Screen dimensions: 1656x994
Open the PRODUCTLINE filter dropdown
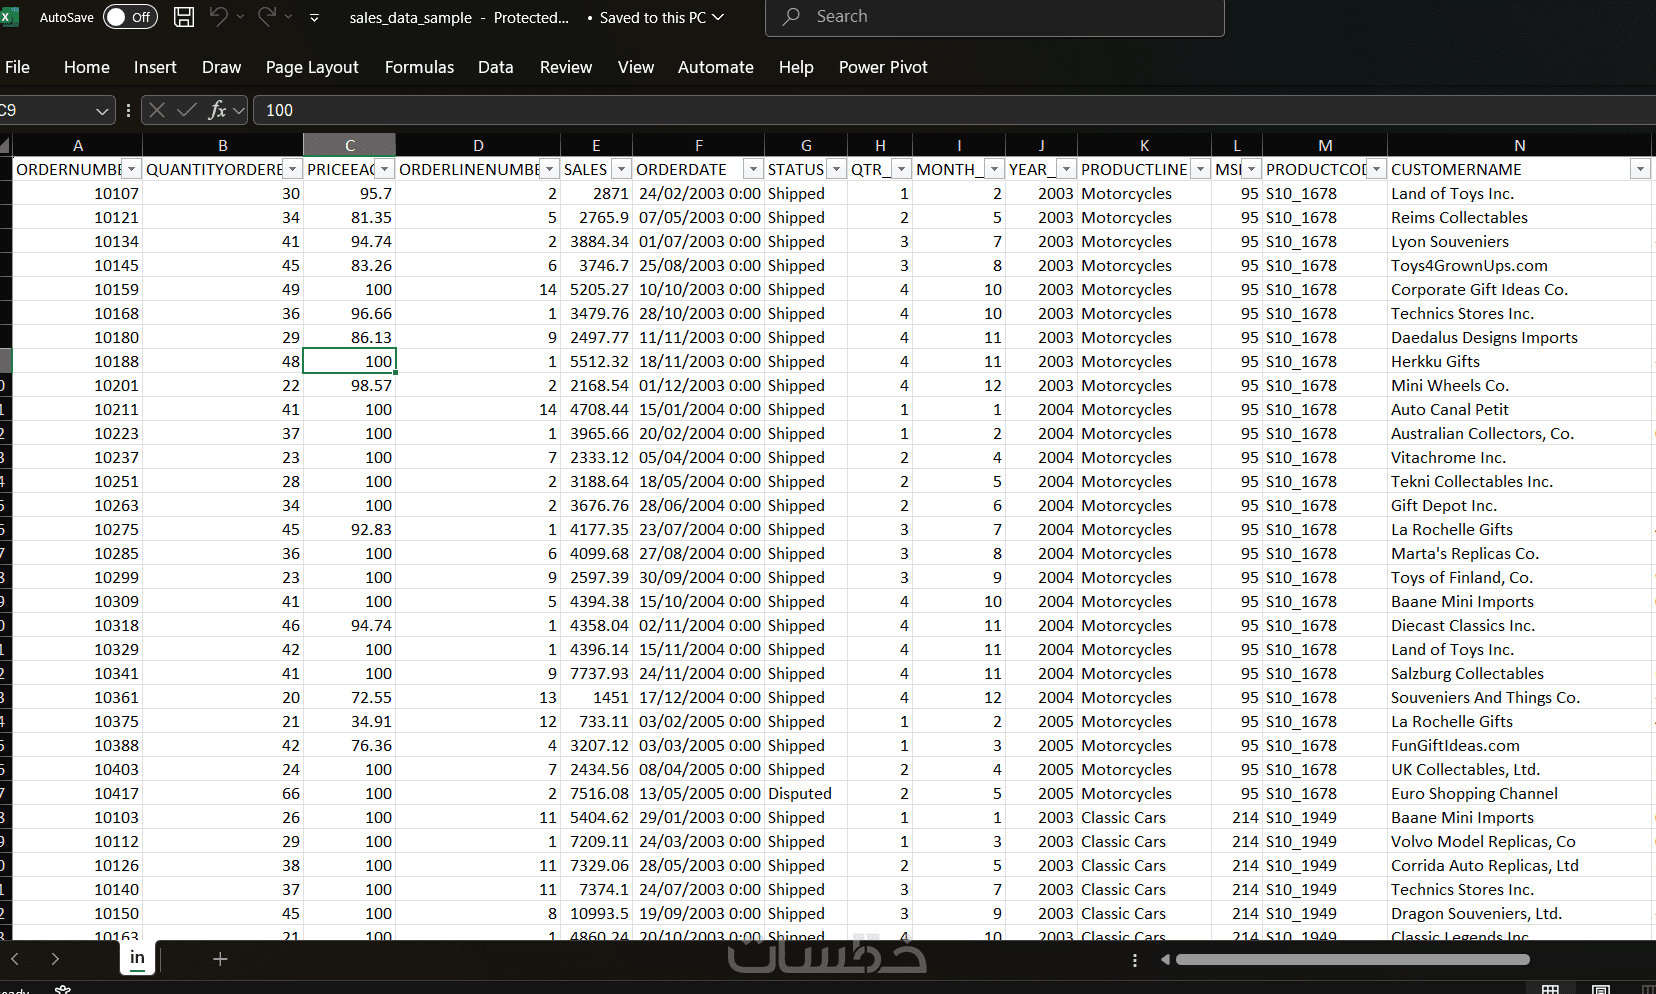[x=1200, y=169]
